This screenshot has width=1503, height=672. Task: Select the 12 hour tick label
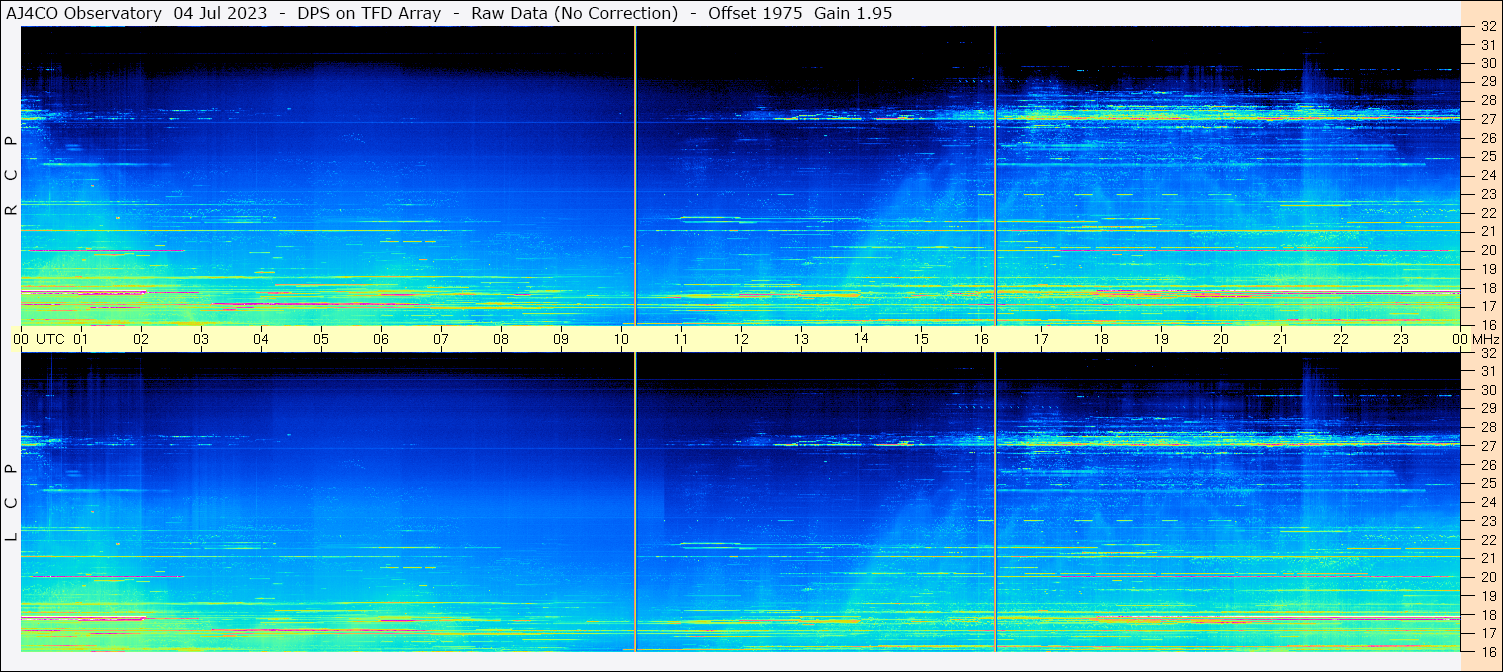[x=741, y=339]
